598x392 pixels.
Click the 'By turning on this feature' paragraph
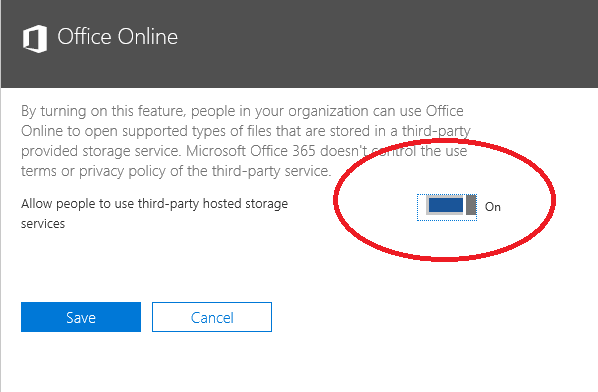click(246, 141)
